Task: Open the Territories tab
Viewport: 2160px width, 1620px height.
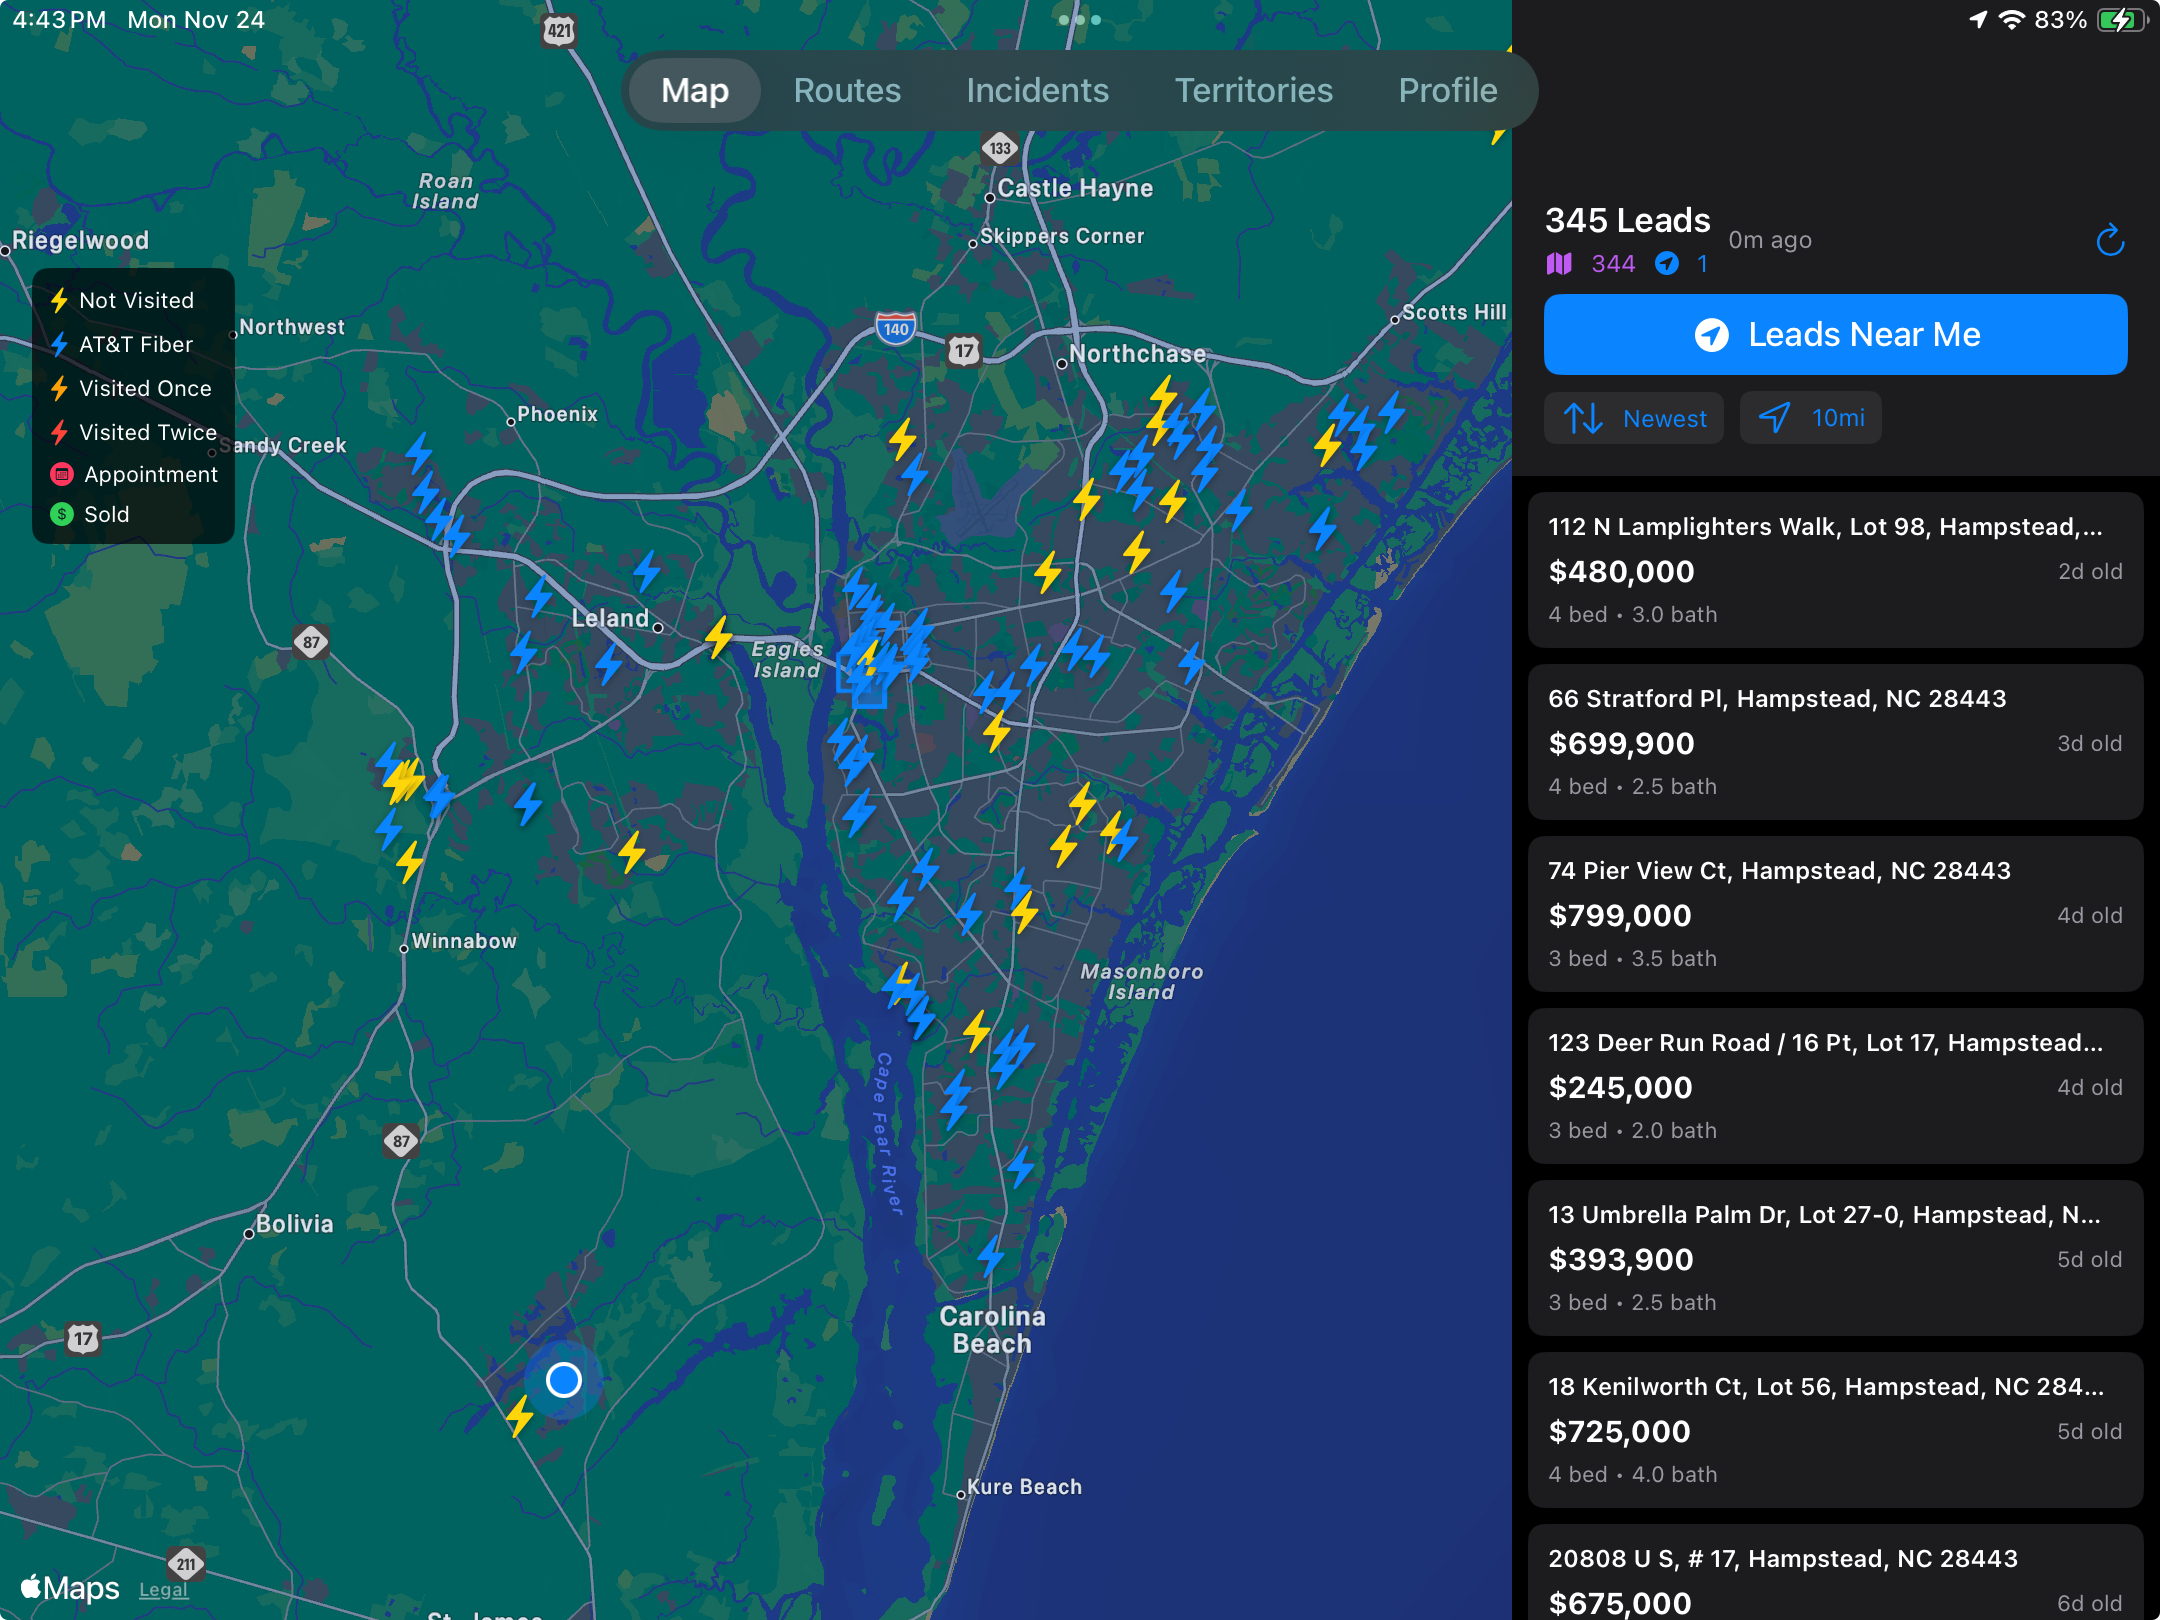Action: (x=1254, y=90)
